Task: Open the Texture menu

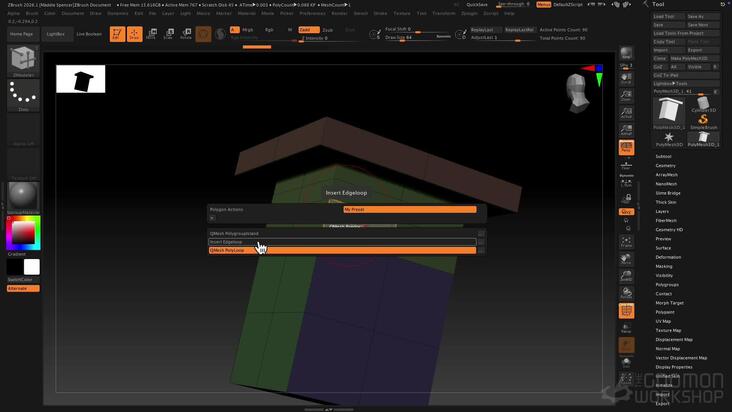Action: pos(401,14)
